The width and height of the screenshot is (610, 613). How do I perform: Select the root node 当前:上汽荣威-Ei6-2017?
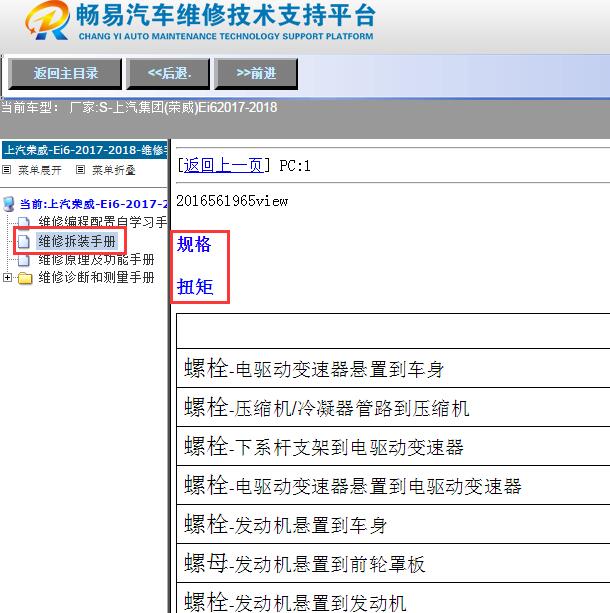click(x=93, y=204)
